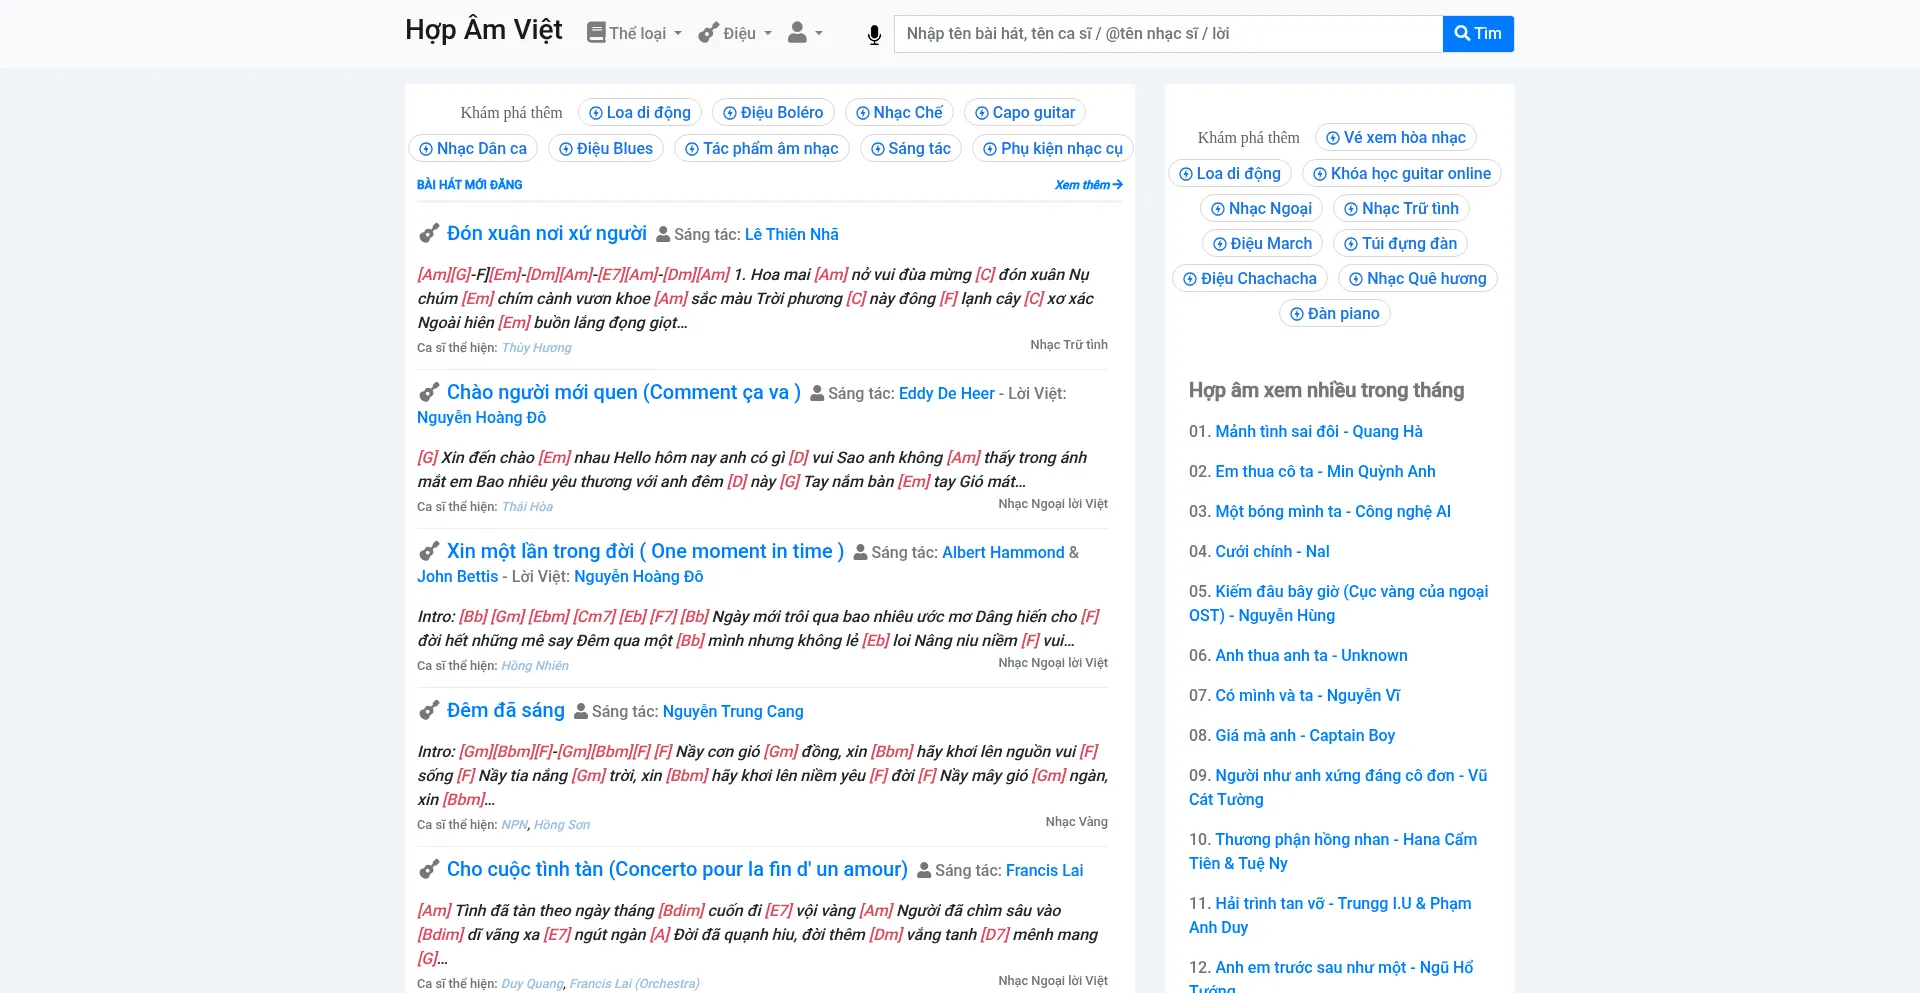The width and height of the screenshot is (1920, 993).
Task: Open composer Francis Lai page
Action: click(x=1045, y=871)
